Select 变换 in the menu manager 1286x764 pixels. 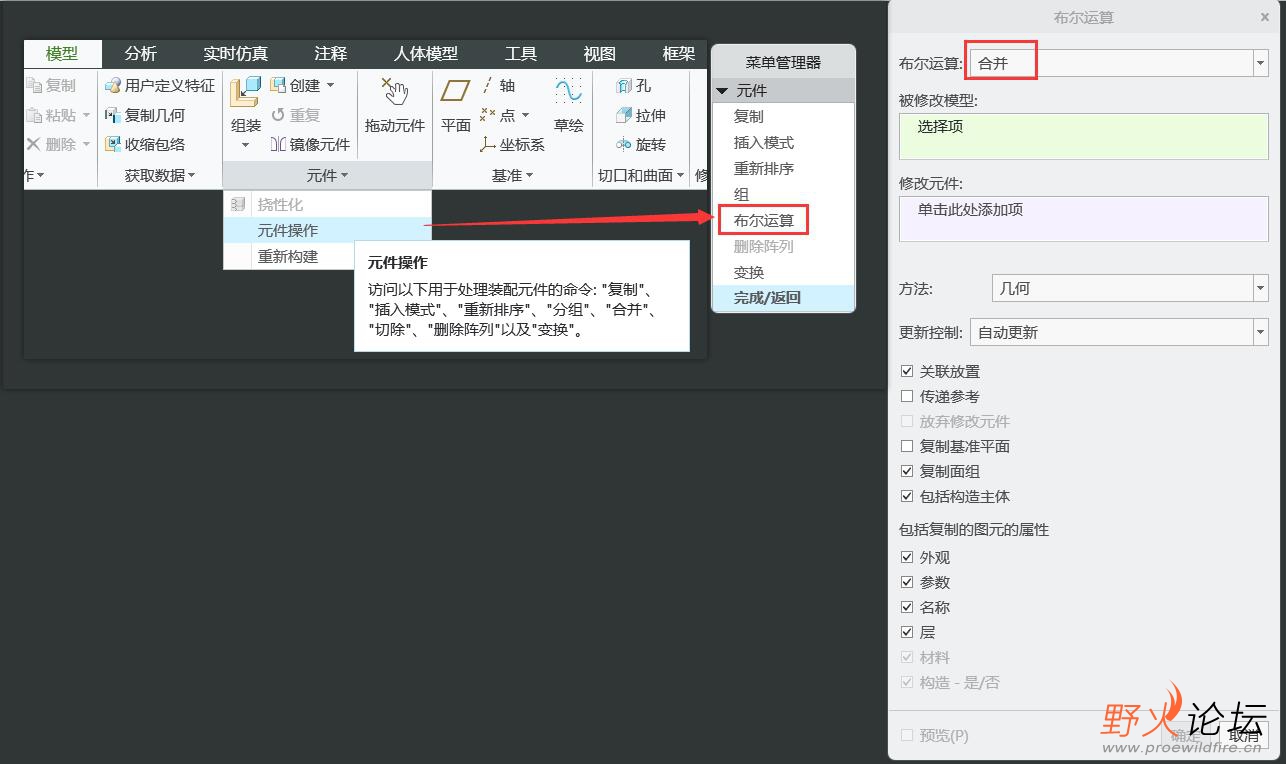coord(784,272)
